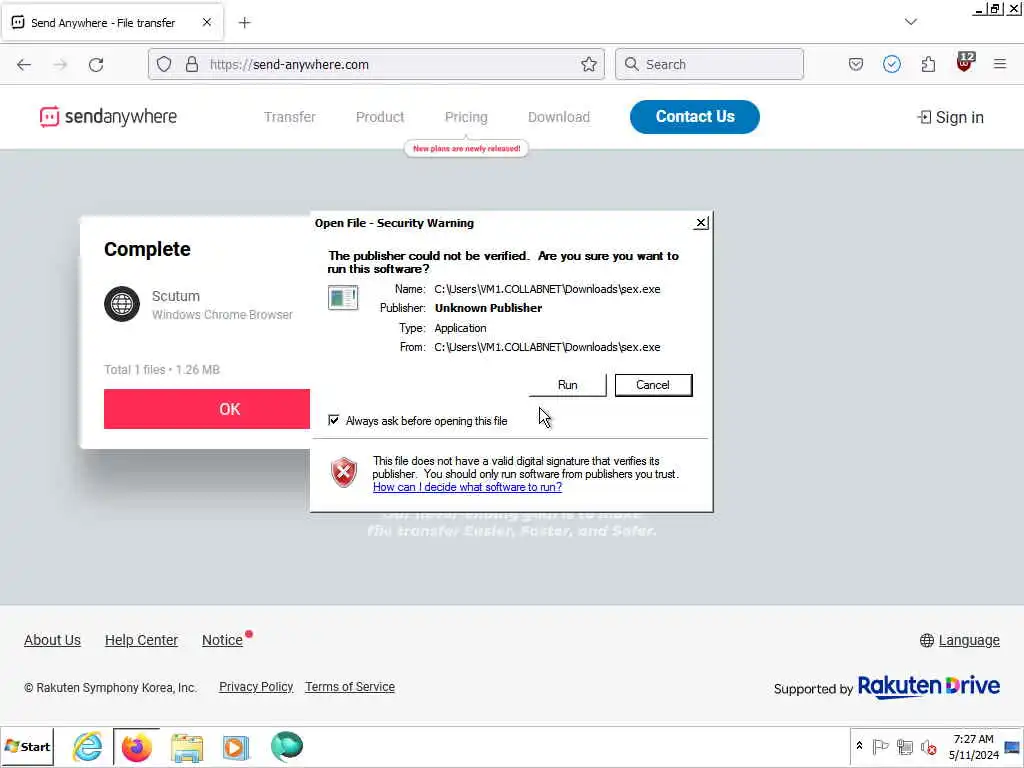
Task: Click the Unknown Publisher text
Action: [488, 308]
